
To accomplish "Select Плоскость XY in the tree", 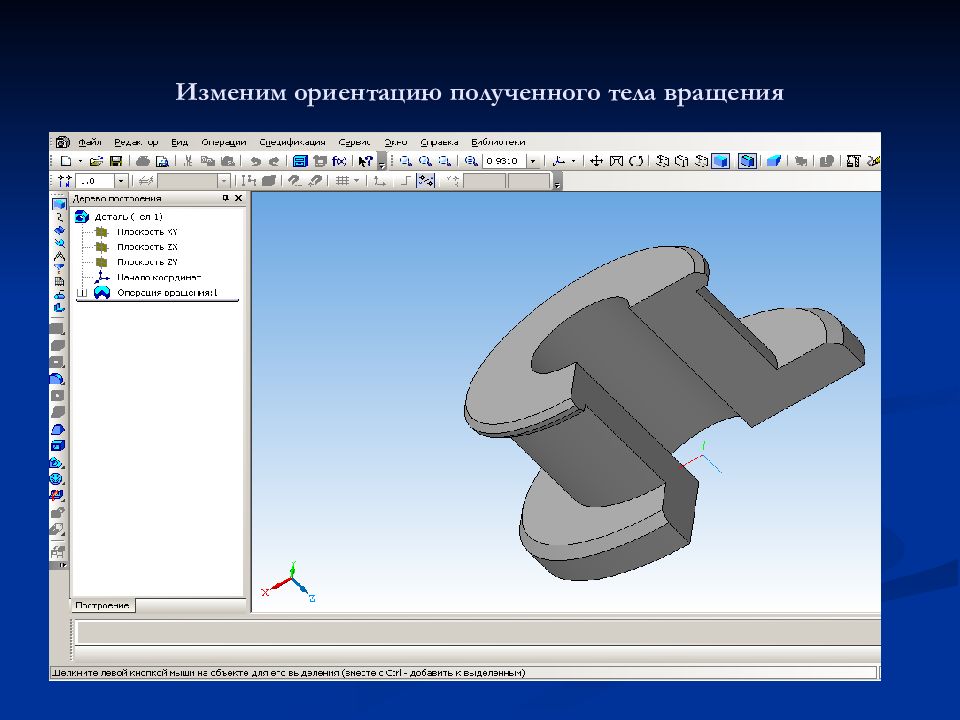I will [147, 232].
